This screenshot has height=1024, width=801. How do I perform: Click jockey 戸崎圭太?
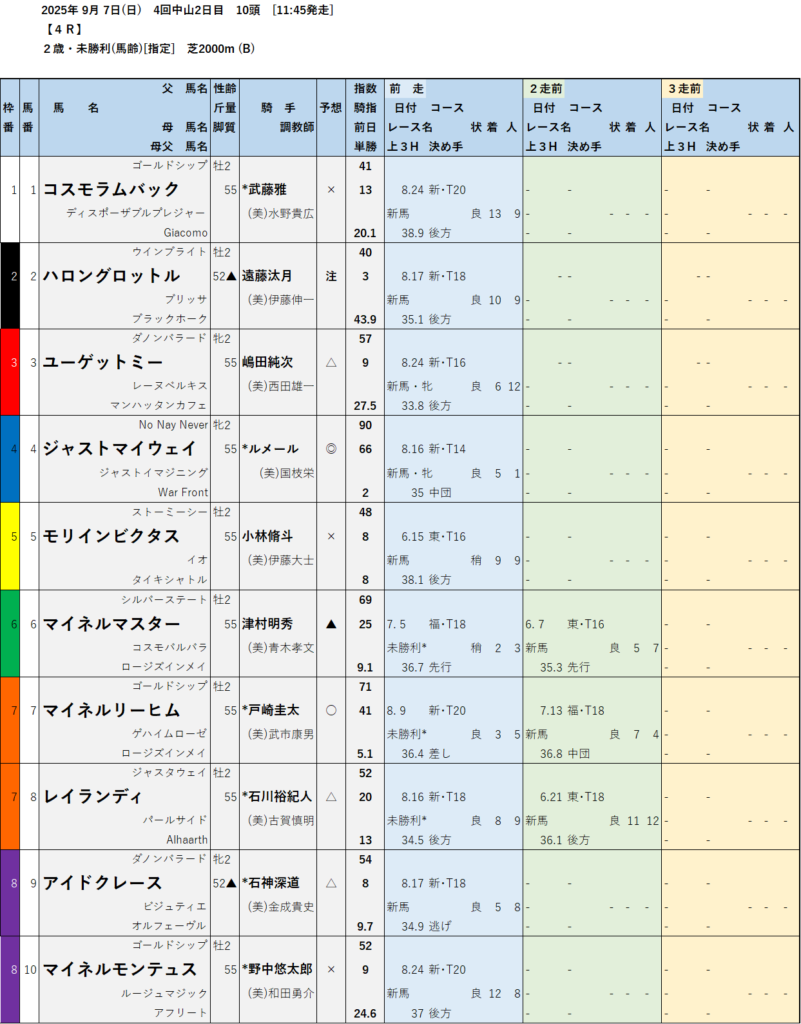[x=270, y=710]
